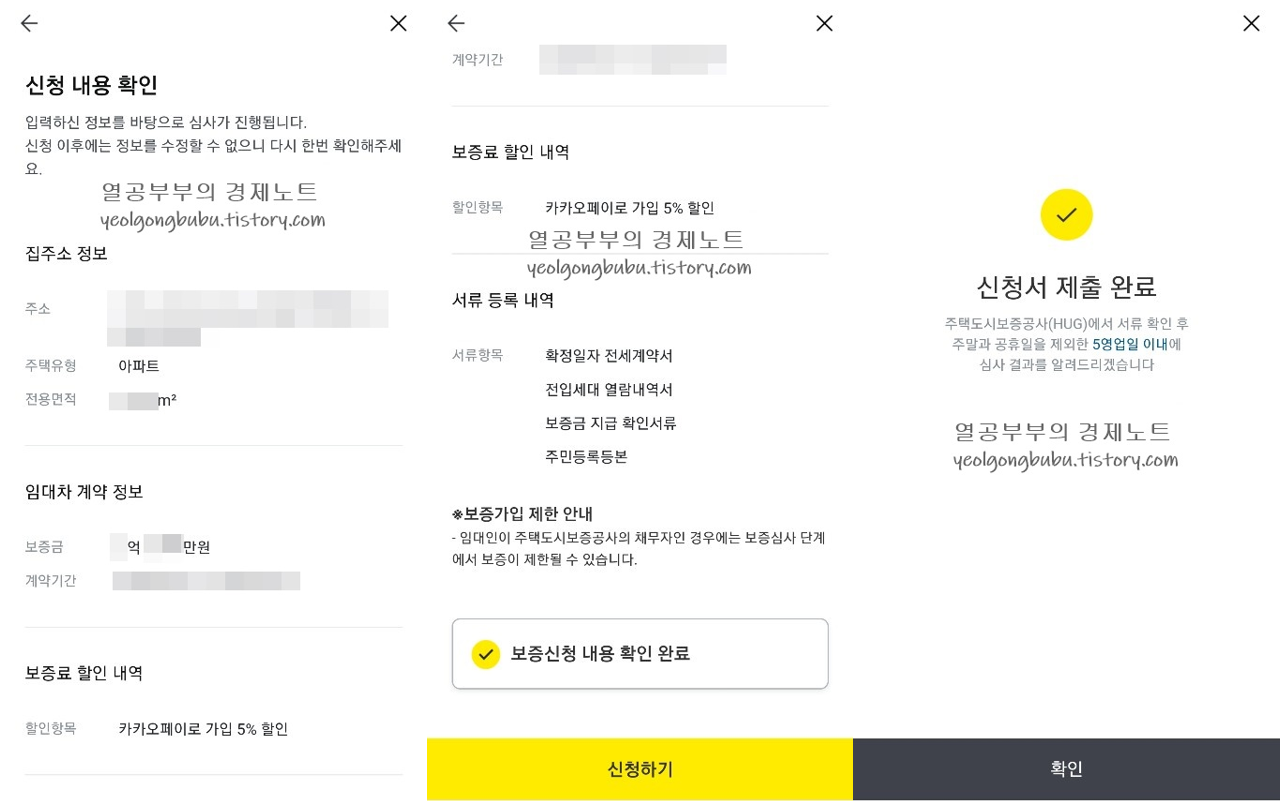This screenshot has width=1280, height=801.
Task: Click the yellow 신청하기 button
Action: point(640,769)
